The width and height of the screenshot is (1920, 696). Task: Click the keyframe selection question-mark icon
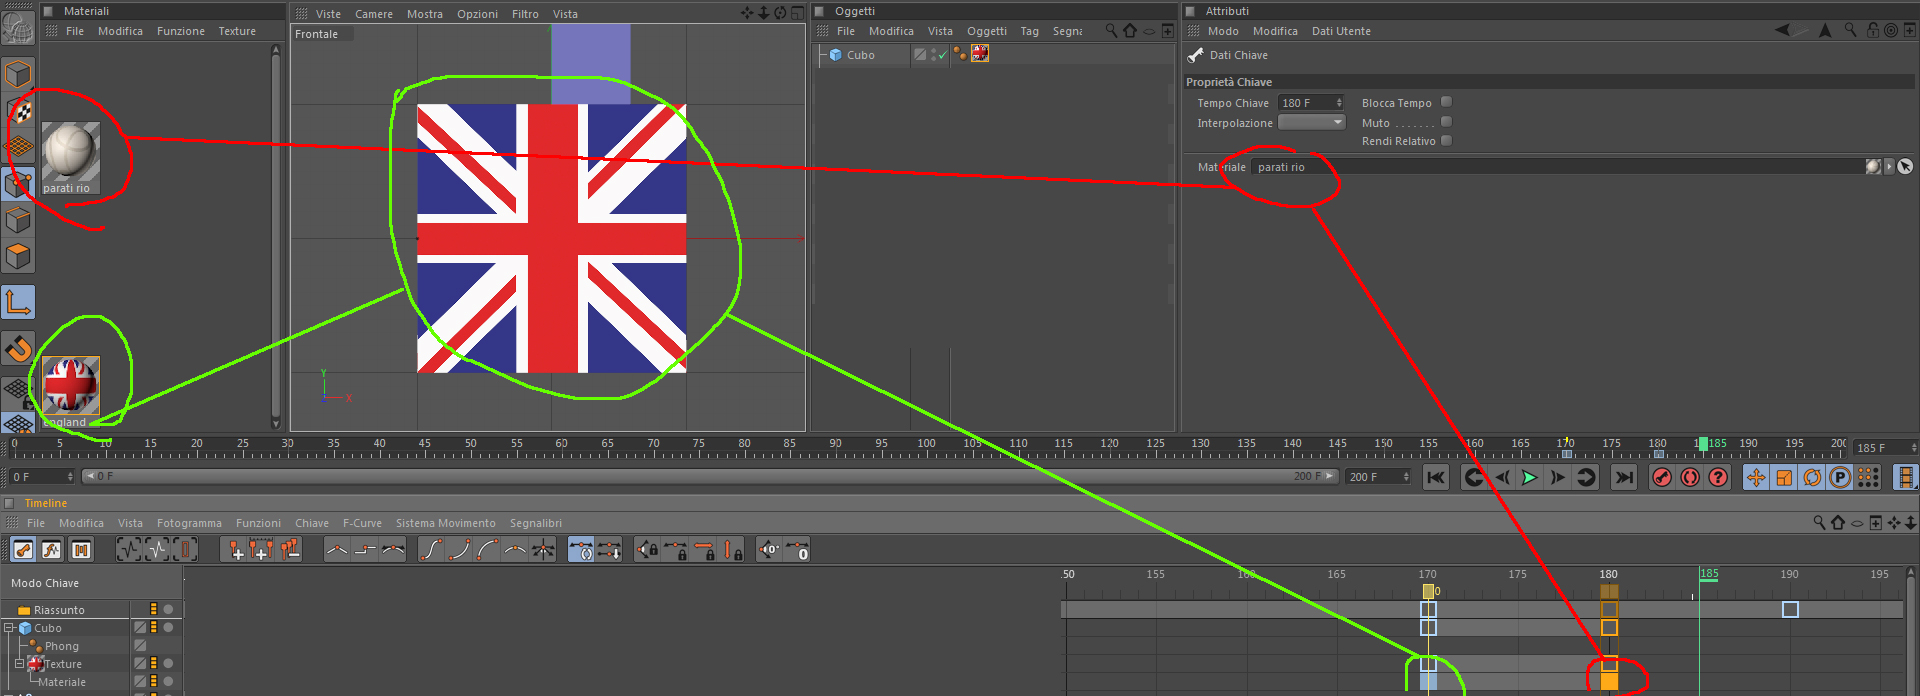(1718, 478)
